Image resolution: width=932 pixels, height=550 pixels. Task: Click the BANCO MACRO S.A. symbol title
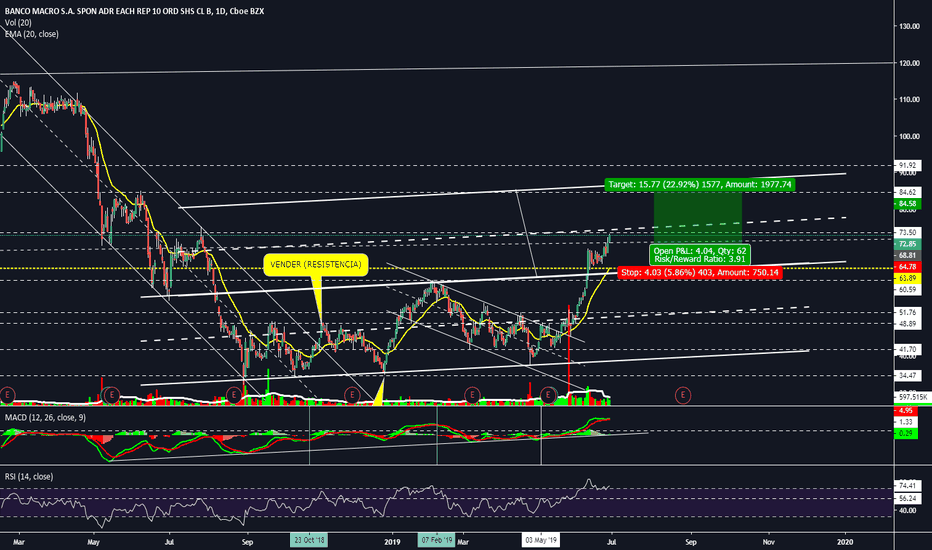pyautogui.click(x=134, y=11)
